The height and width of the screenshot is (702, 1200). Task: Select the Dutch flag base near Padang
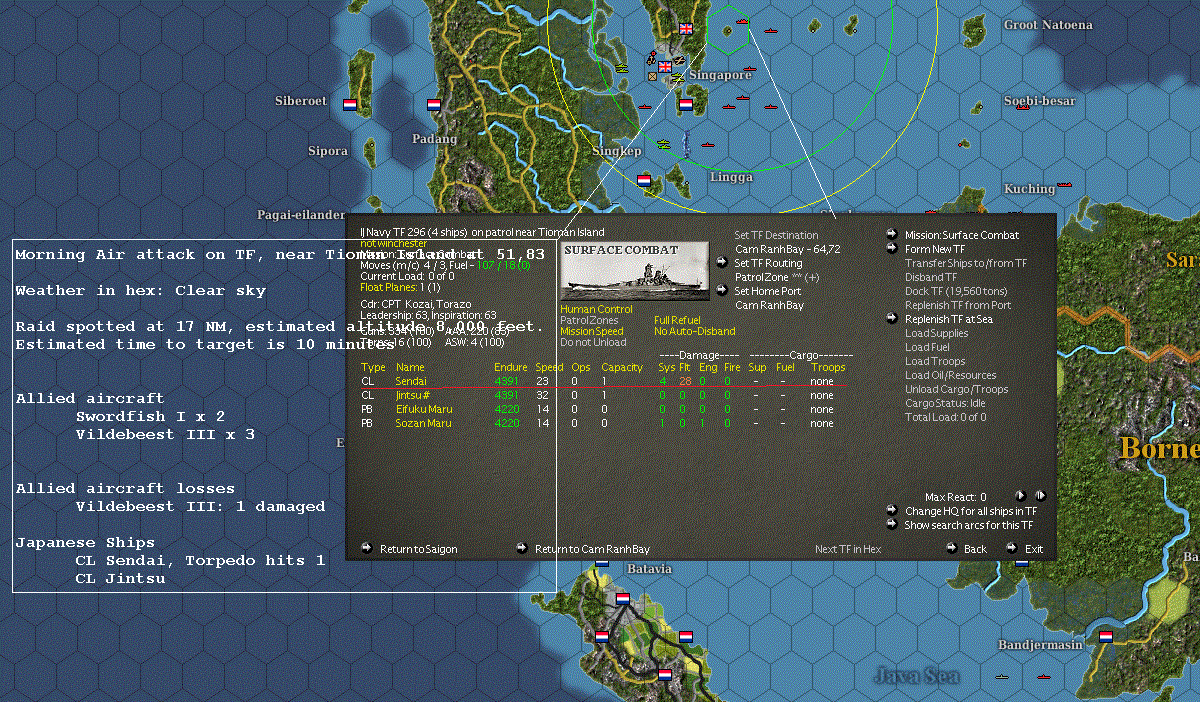point(434,103)
